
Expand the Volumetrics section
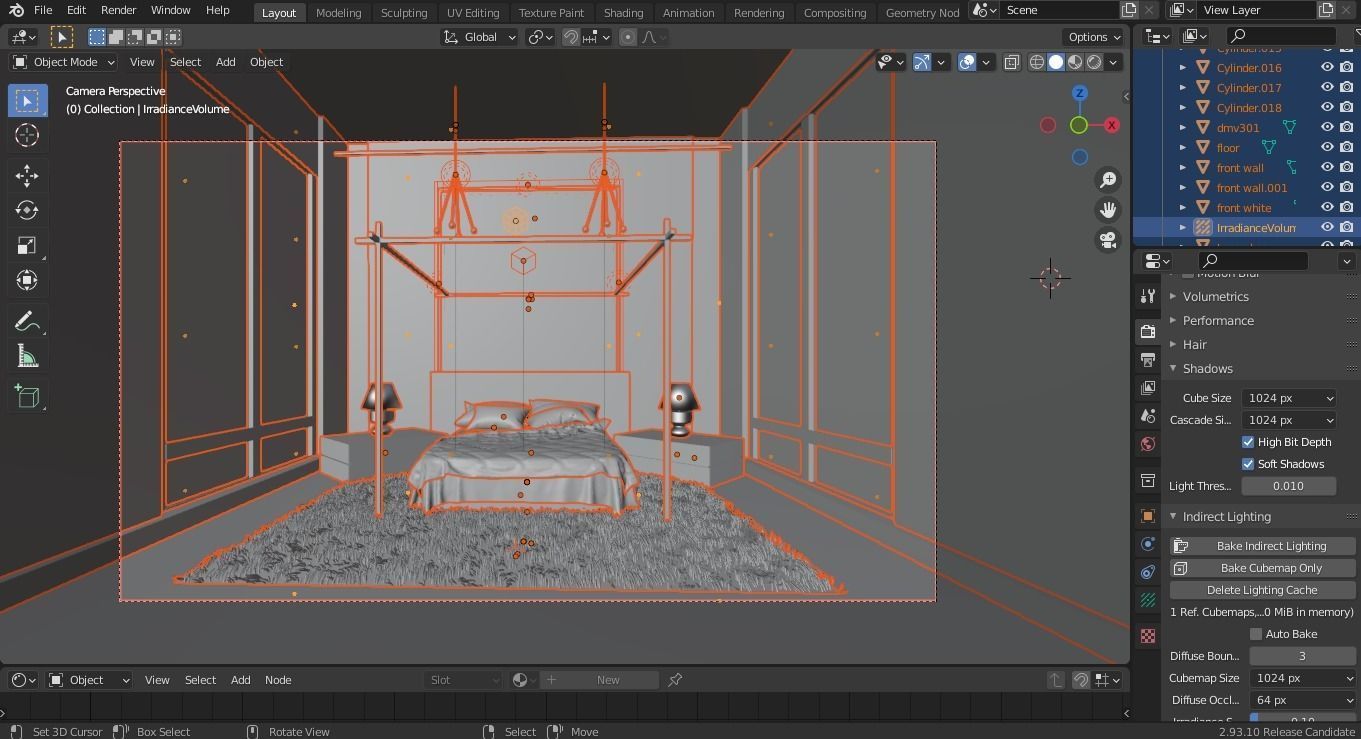point(1216,296)
